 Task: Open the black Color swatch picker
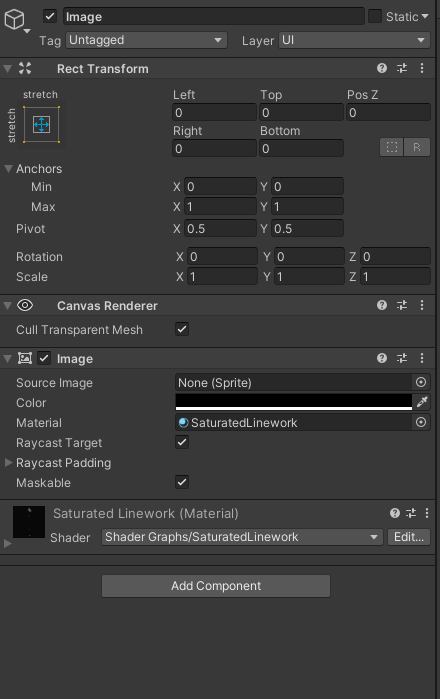(294, 402)
